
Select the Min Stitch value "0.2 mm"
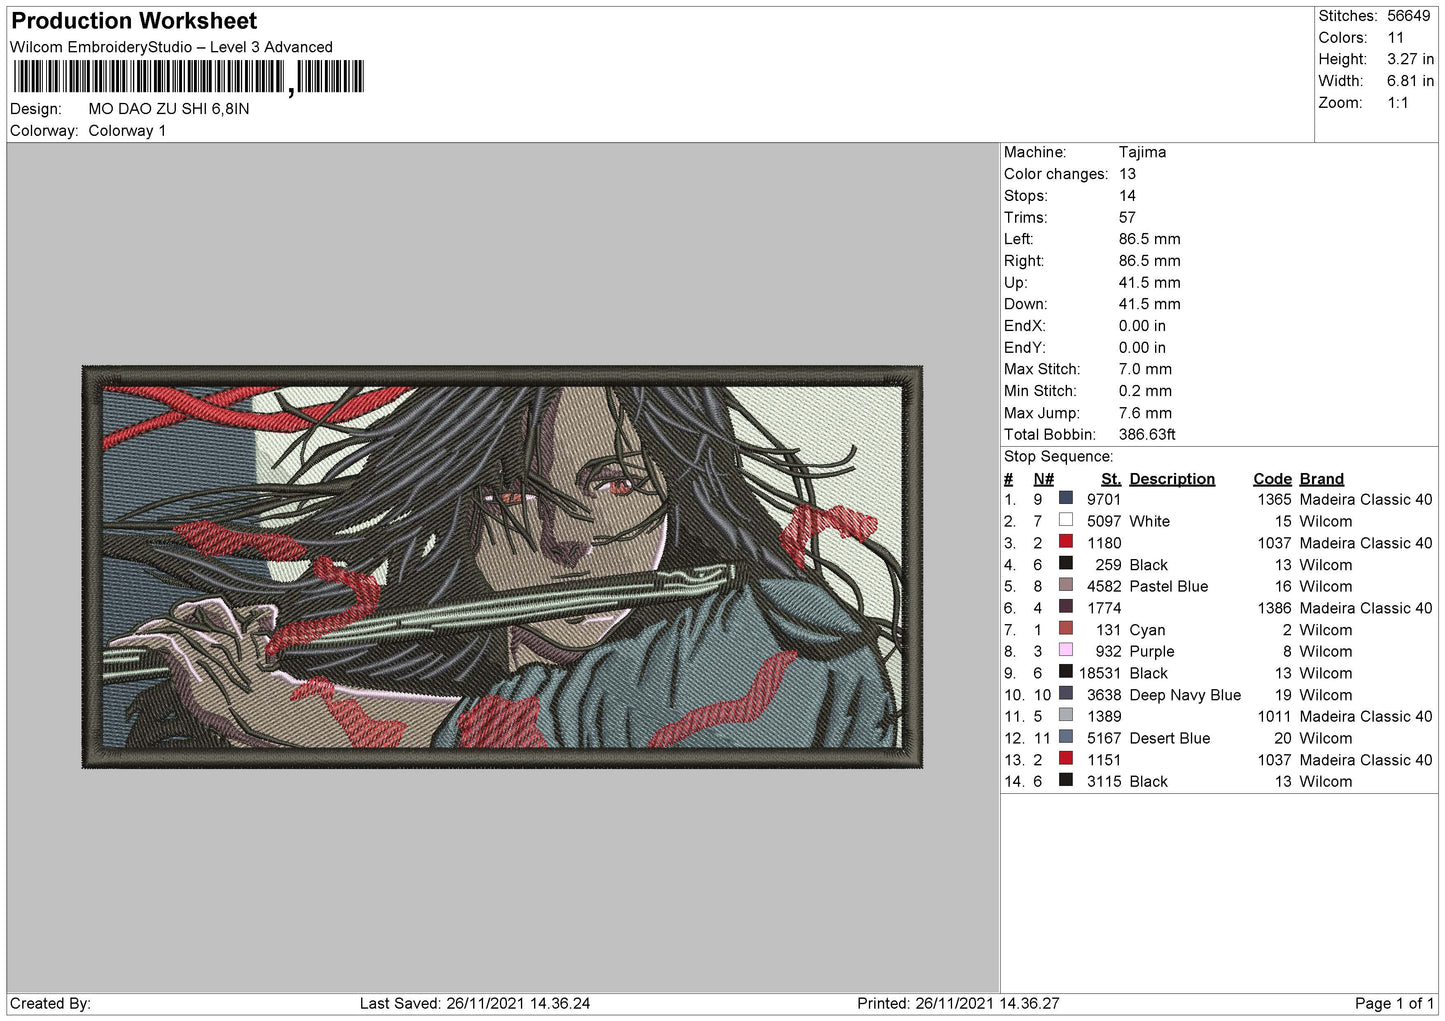[x=1145, y=391]
